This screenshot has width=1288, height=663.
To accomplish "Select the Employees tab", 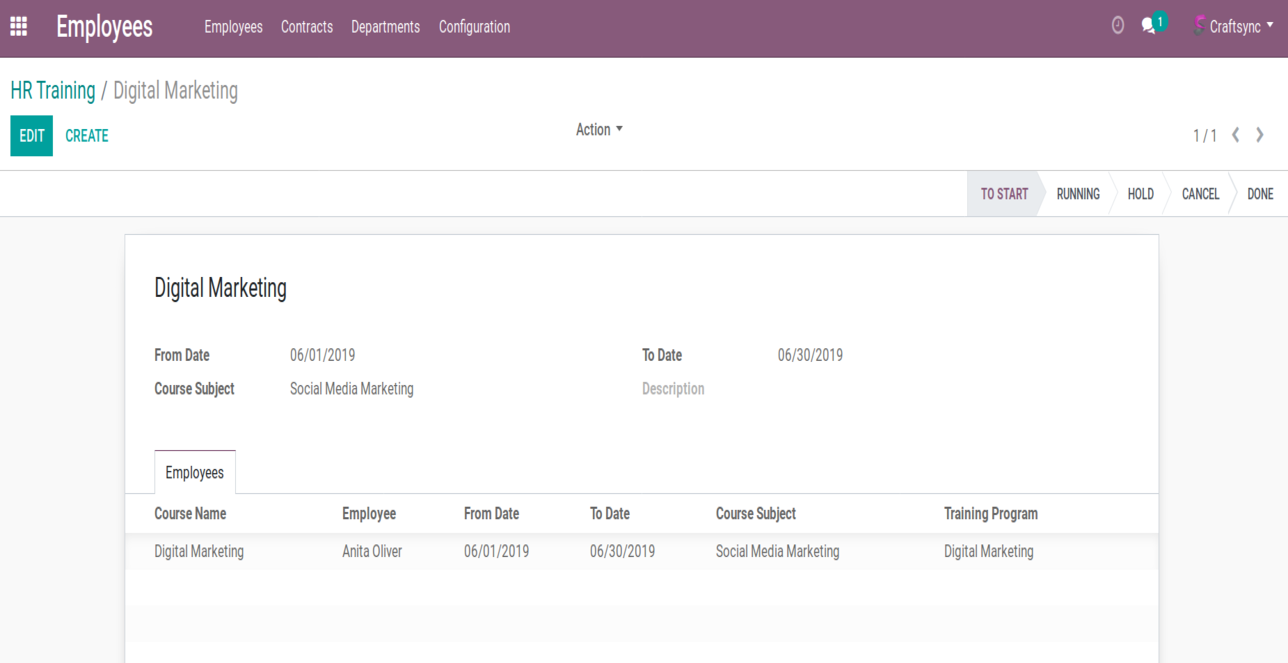I will (x=195, y=473).
